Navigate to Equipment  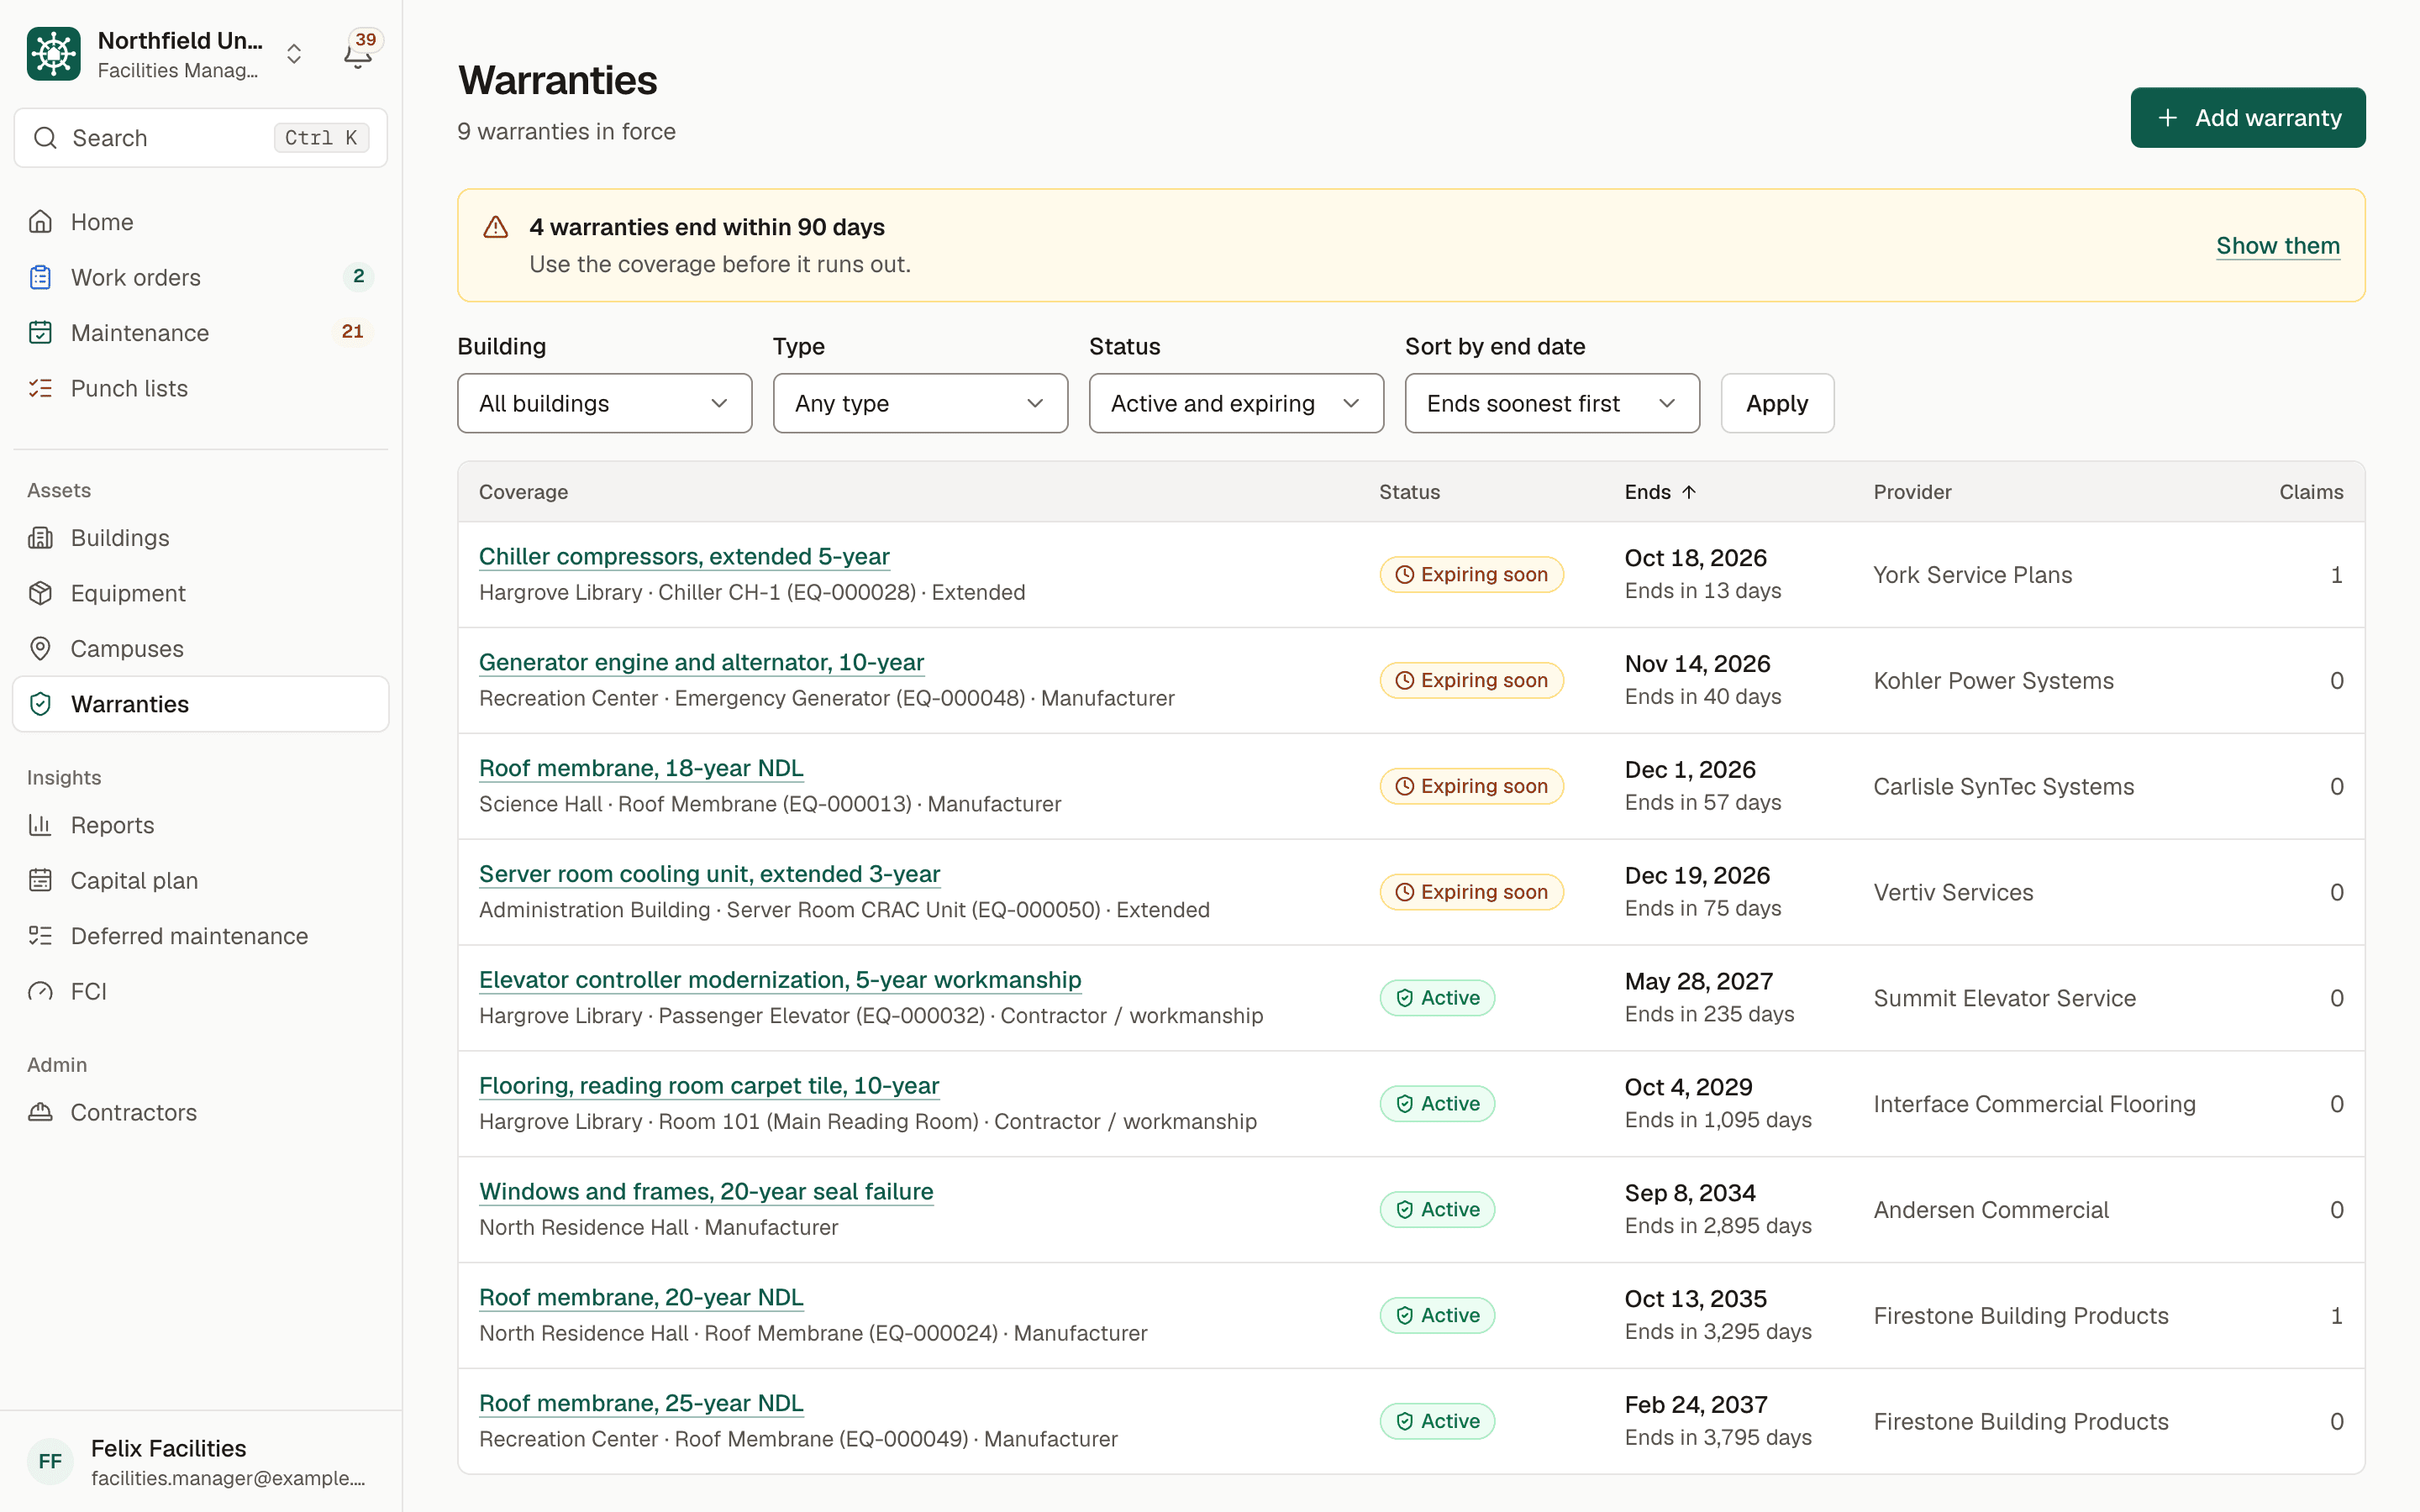click(200, 593)
